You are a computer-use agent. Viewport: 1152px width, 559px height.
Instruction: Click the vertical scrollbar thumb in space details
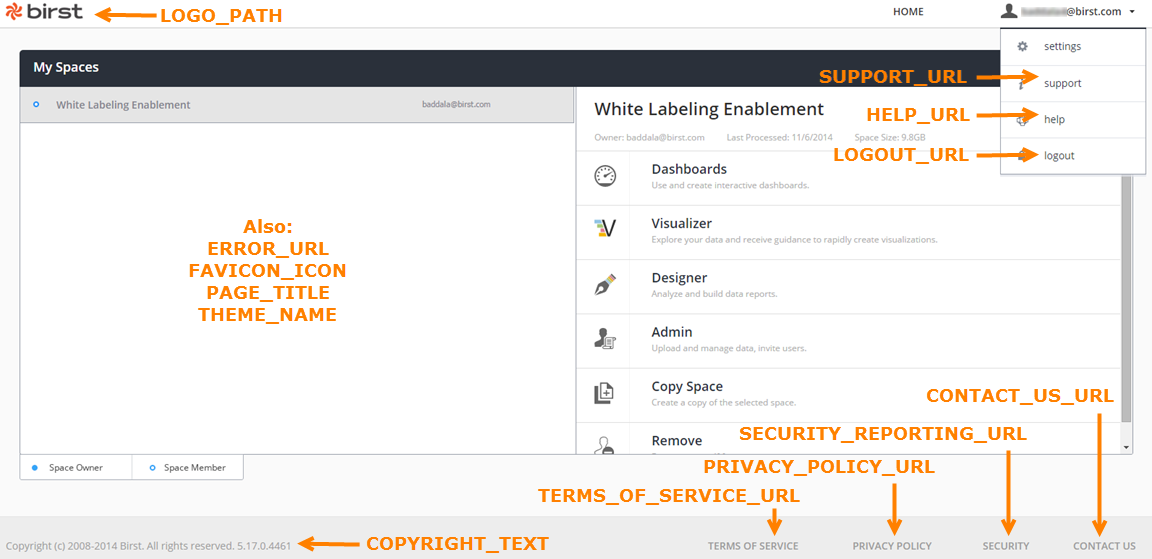tap(1127, 297)
